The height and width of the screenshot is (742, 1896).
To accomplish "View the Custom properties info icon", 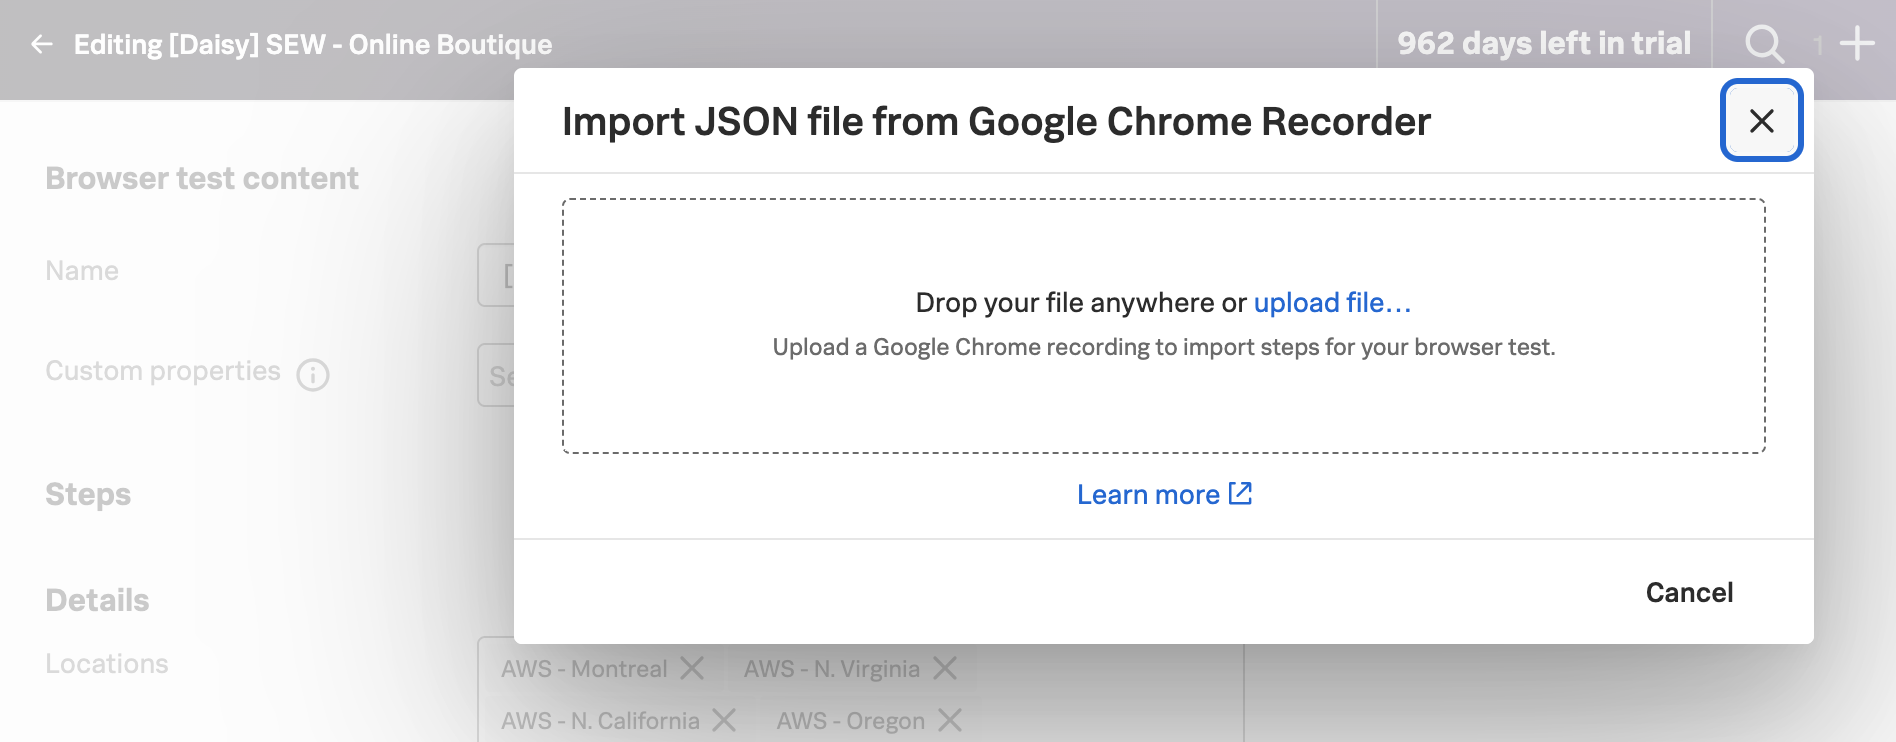I will pos(313,374).
